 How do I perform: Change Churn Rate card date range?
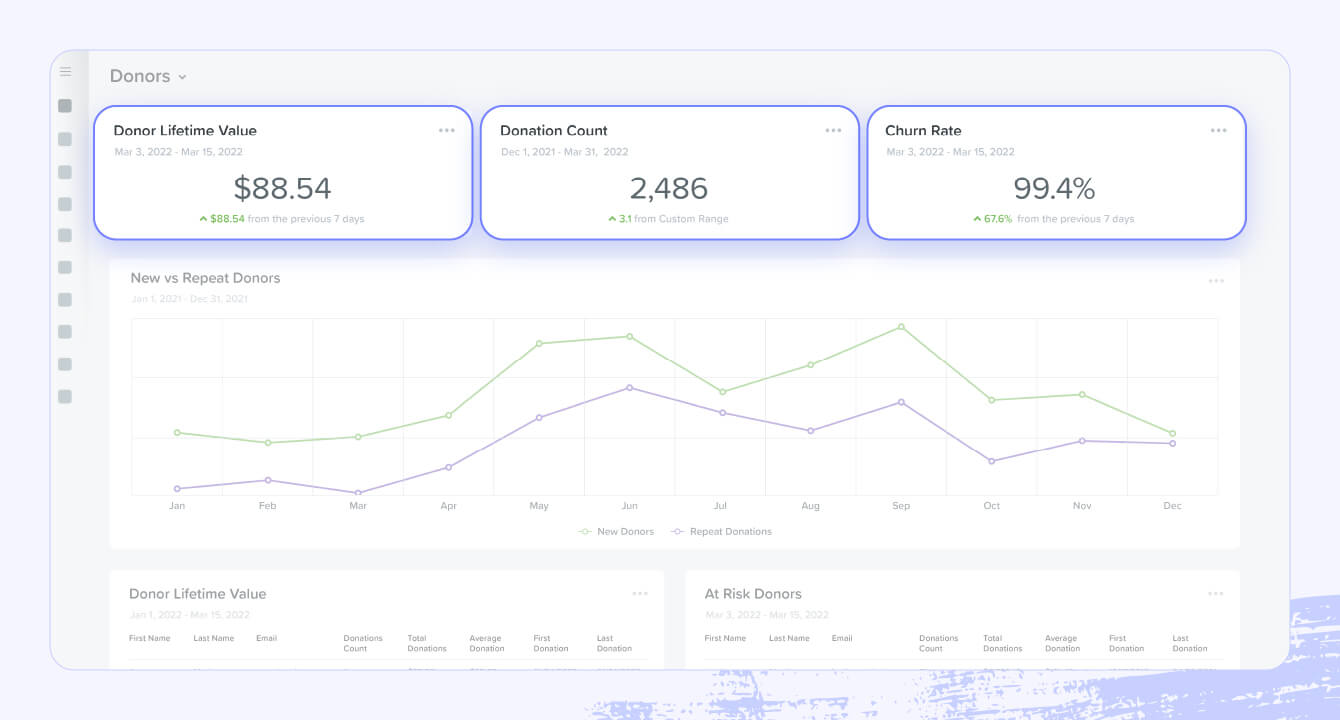(x=950, y=152)
